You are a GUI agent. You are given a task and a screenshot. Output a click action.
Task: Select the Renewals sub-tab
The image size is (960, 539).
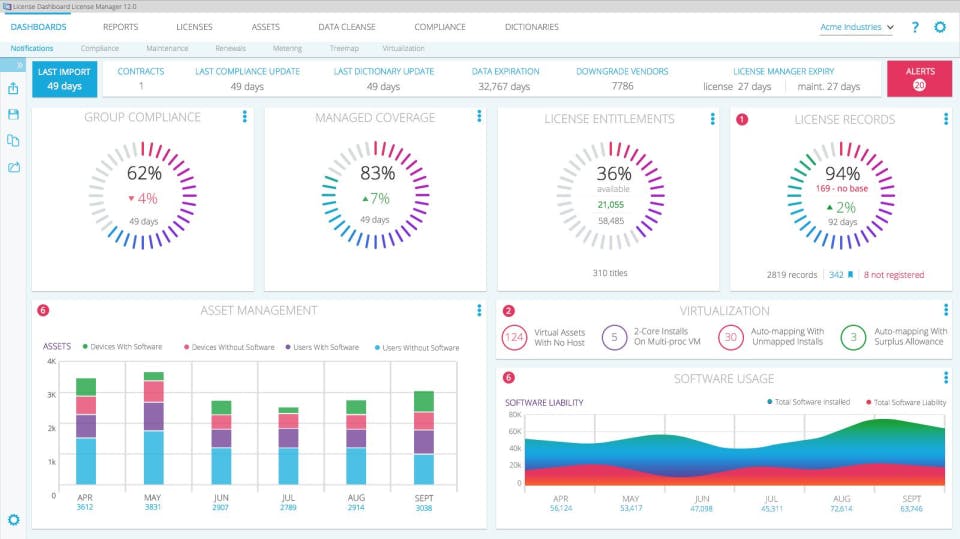230,48
